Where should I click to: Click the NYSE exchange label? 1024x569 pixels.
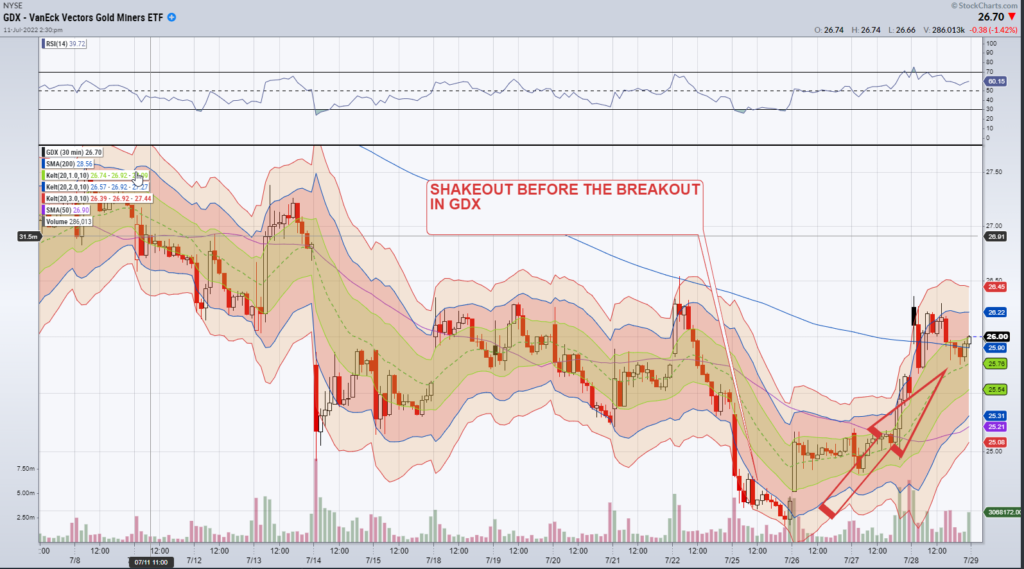click(12, 5)
